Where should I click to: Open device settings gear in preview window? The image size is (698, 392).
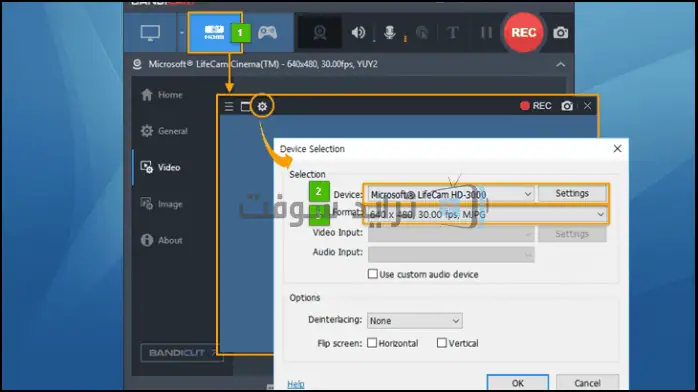pyautogui.click(x=262, y=106)
